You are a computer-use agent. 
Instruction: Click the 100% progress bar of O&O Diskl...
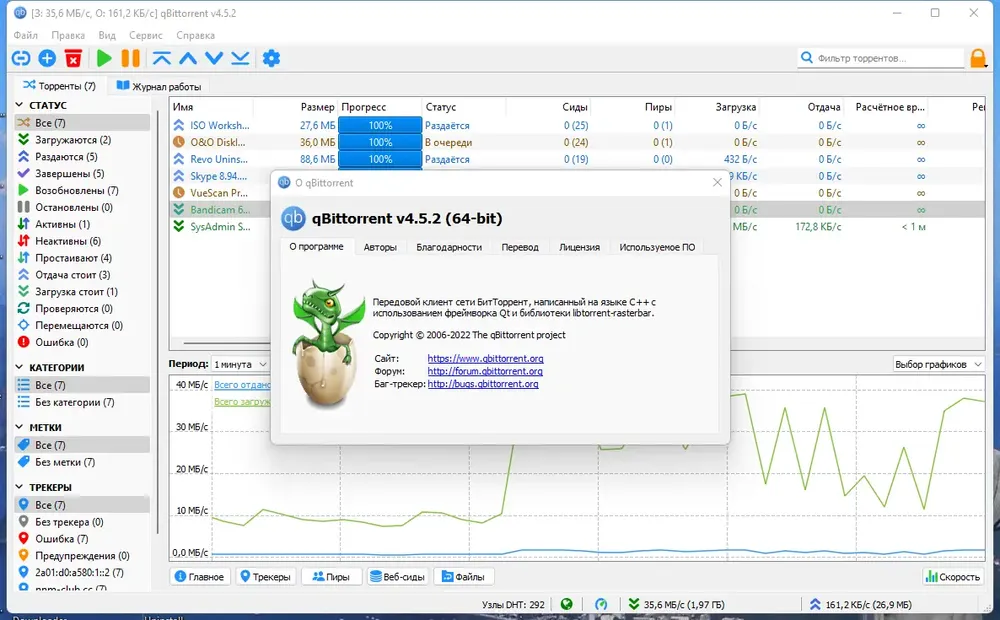[x=380, y=142]
